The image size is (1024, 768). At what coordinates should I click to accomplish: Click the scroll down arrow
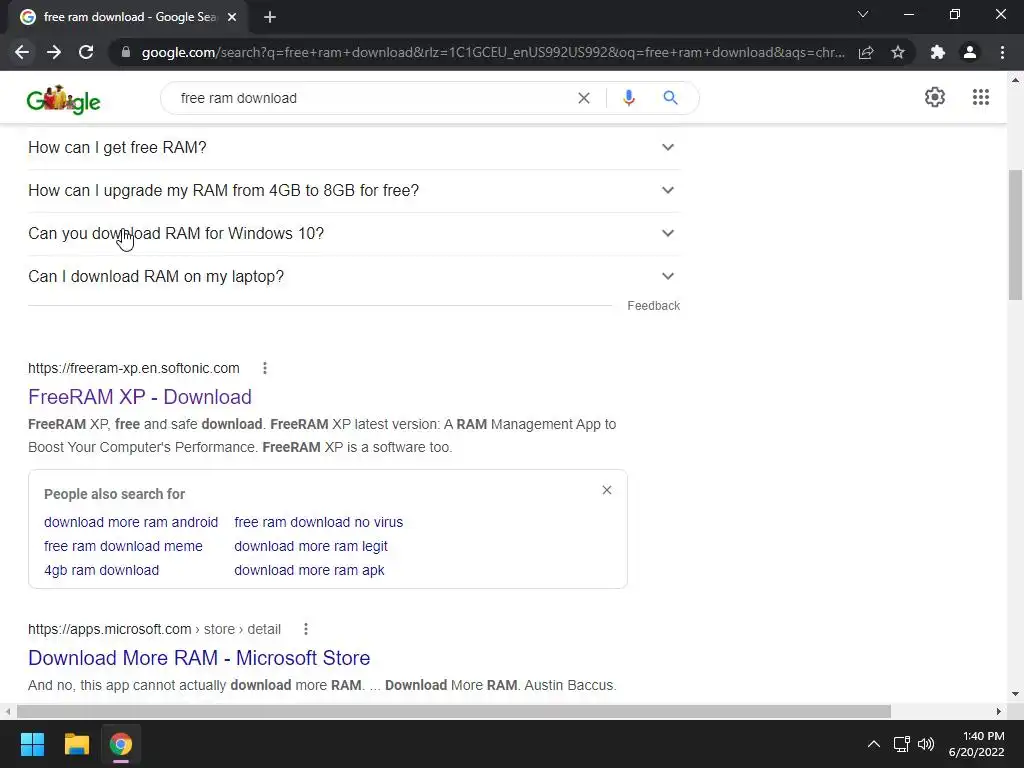click(x=1015, y=694)
